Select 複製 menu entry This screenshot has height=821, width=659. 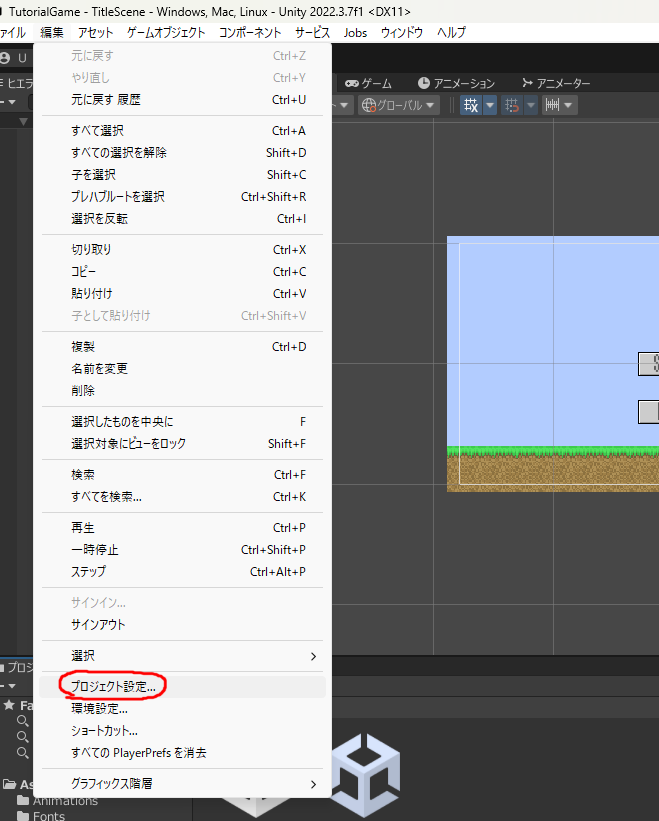(x=182, y=347)
